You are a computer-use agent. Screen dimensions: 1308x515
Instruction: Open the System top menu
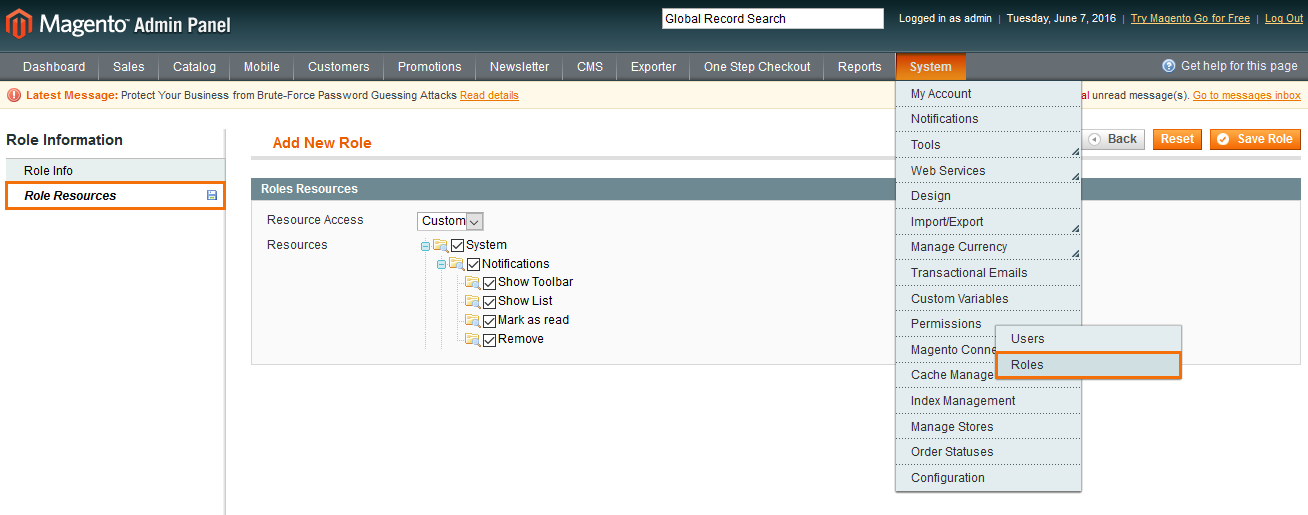[931, 67]
